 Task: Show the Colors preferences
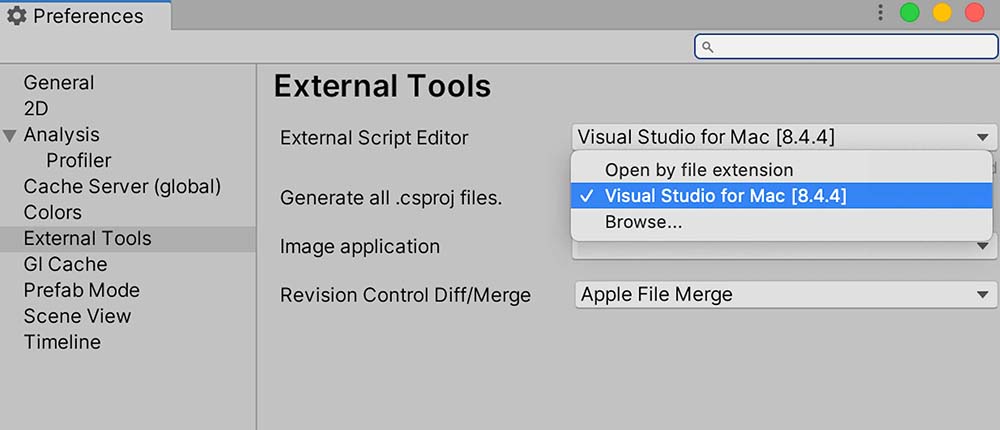point(53,213)
